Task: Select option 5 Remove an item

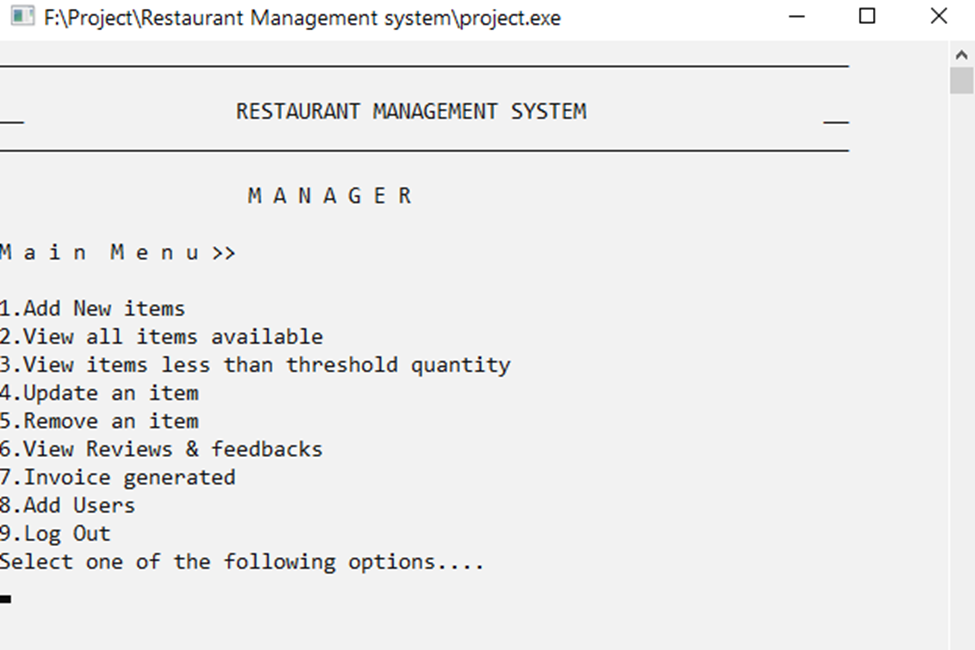Action: coord(98,421)
